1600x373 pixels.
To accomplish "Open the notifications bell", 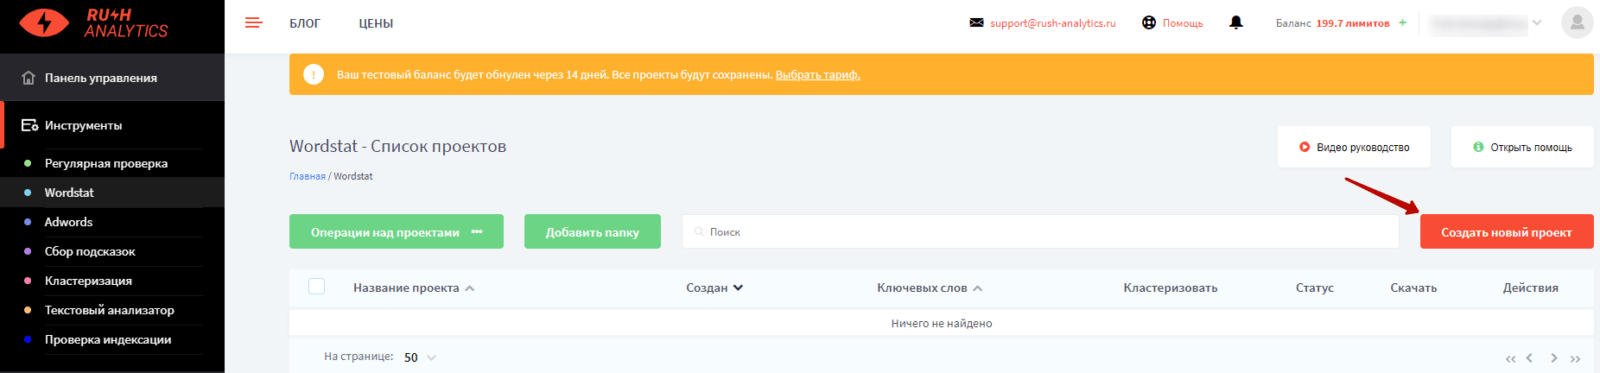I will (1236, 22).
